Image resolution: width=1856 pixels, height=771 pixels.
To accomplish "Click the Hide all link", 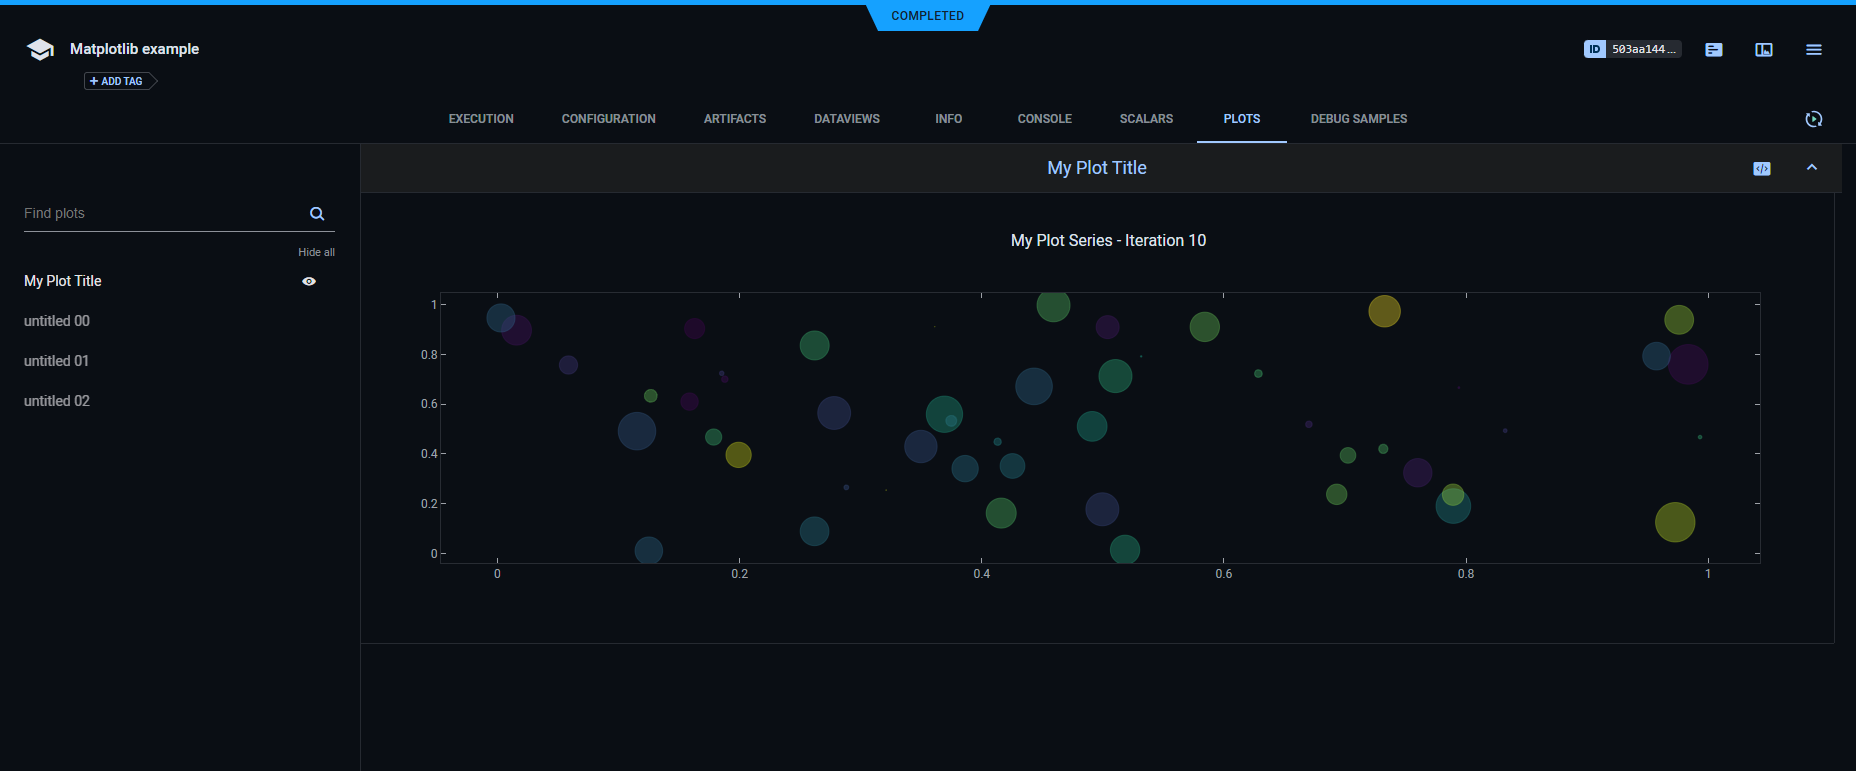I will pyautogui.click(x=316, y=252).
